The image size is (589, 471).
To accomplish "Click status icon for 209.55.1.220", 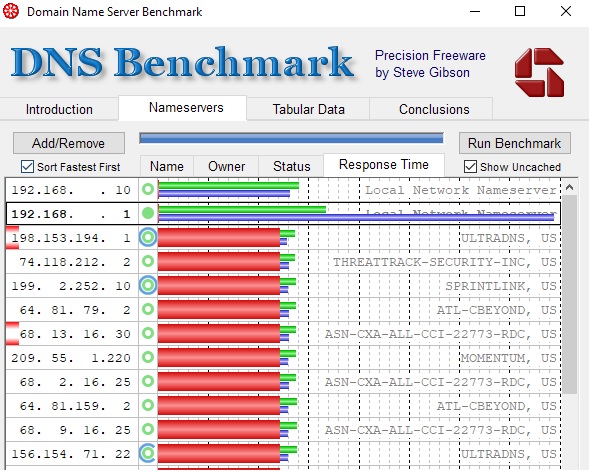I will click(x=148, y=357).
